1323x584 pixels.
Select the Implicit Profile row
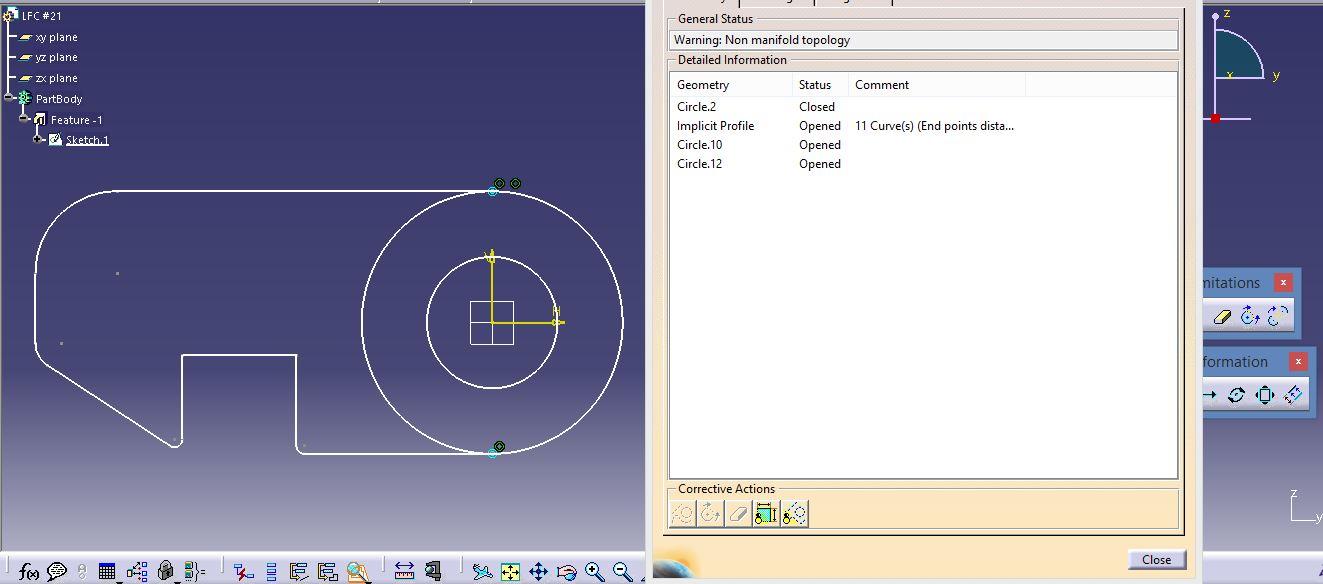(x=715, y=126)
